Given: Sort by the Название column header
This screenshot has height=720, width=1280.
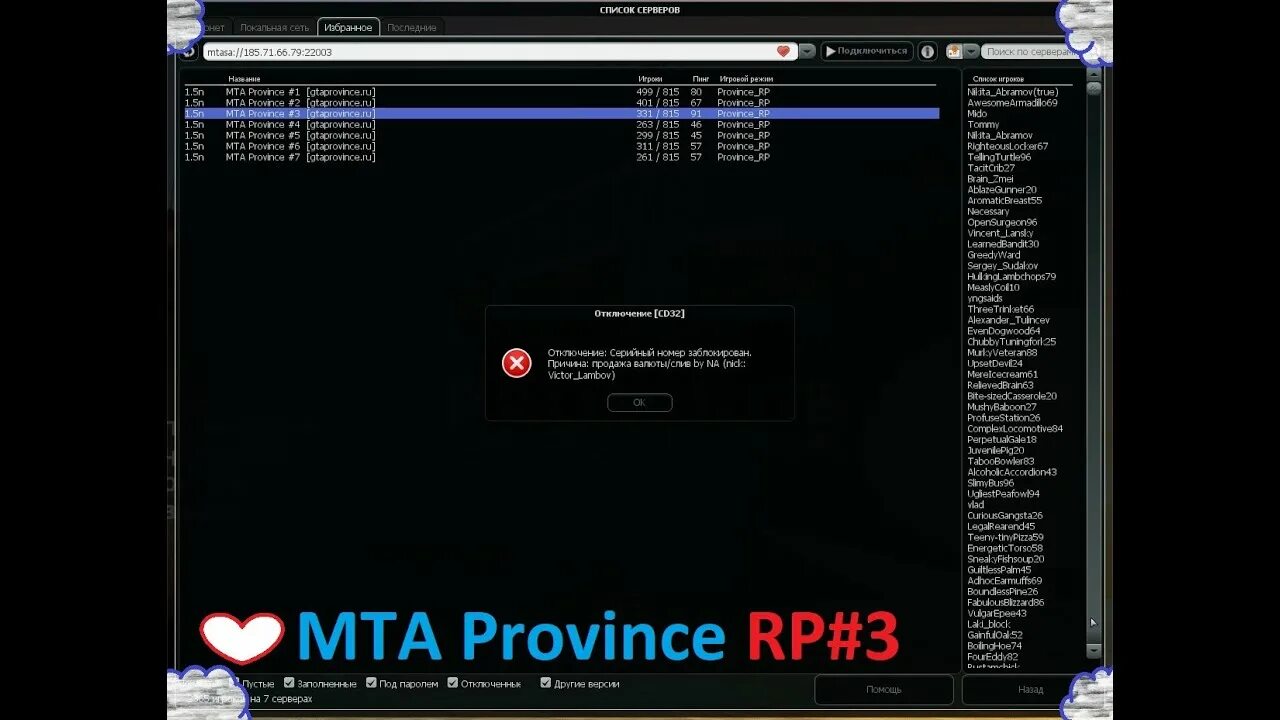Looking at the screenshot, I should 244,78.
